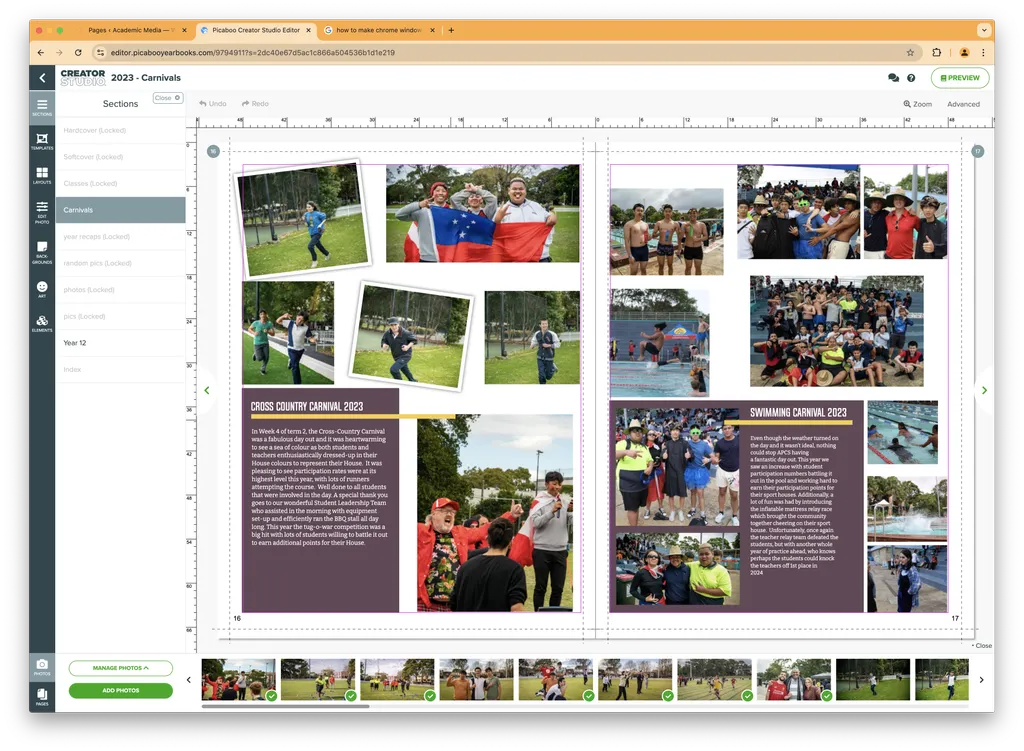Viewport: 1024px width, 751px height.
Task: Open a new browser tab
Action: (x=451, y=30)
